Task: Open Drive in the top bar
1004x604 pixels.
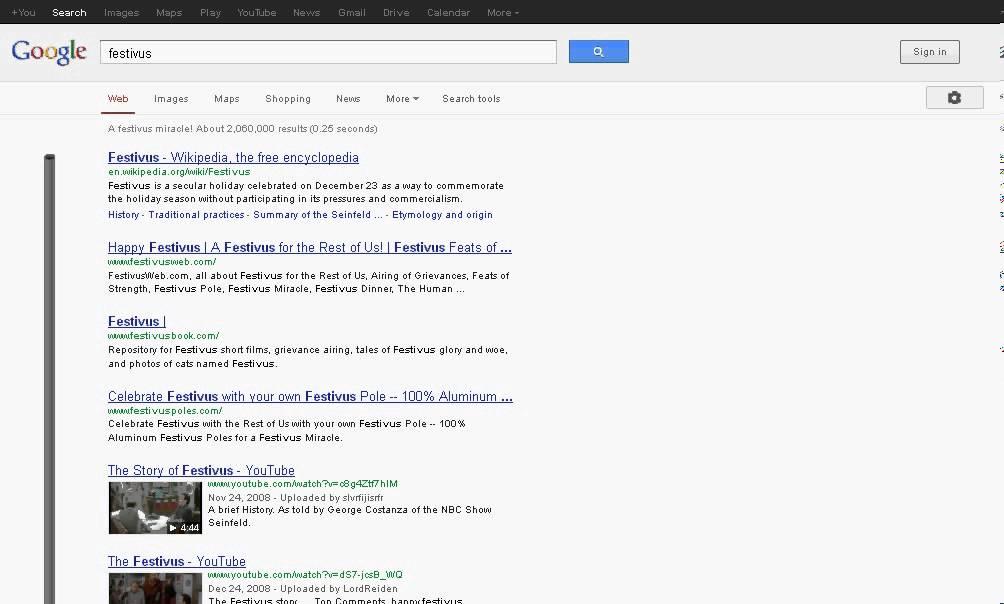Action: (x=396, y=12)
